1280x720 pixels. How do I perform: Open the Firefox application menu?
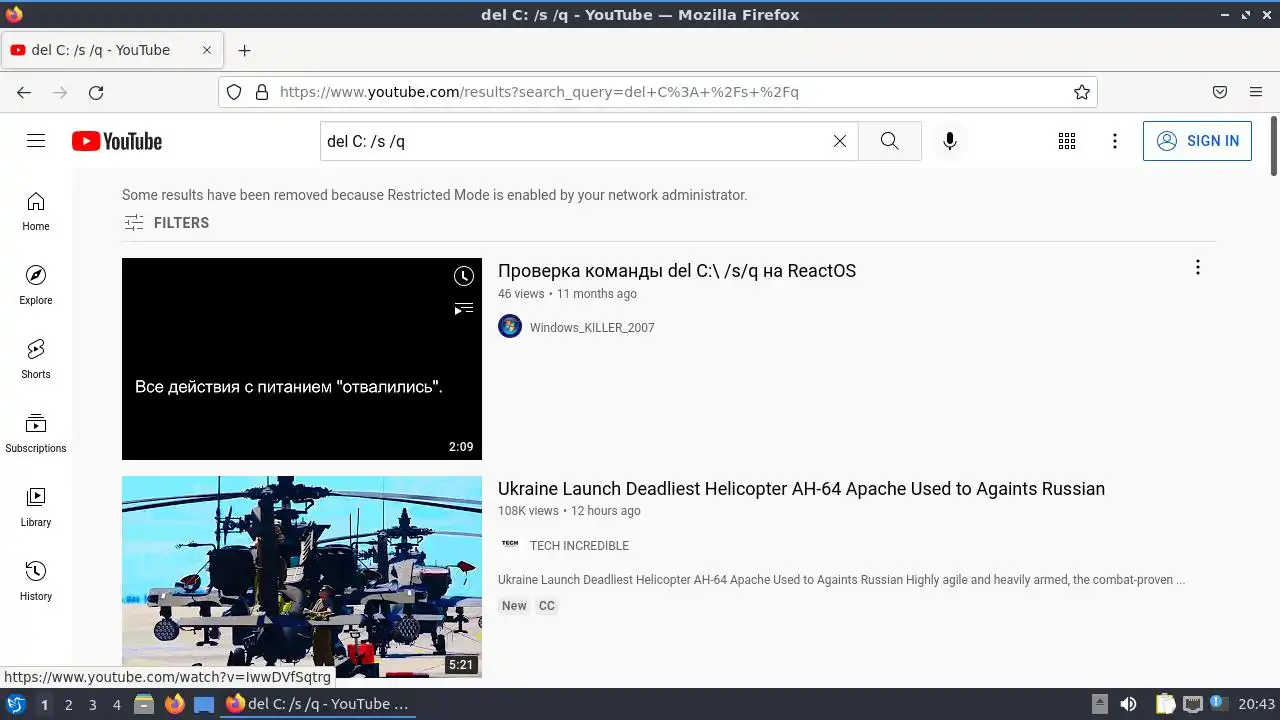coord(1256,92)
